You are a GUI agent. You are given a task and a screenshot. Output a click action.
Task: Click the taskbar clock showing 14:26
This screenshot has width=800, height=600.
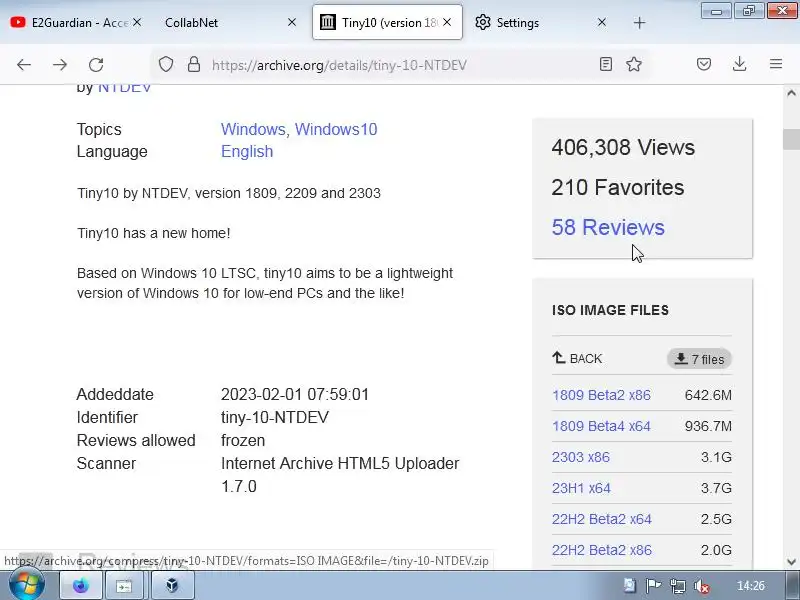(x=751, y=586)
